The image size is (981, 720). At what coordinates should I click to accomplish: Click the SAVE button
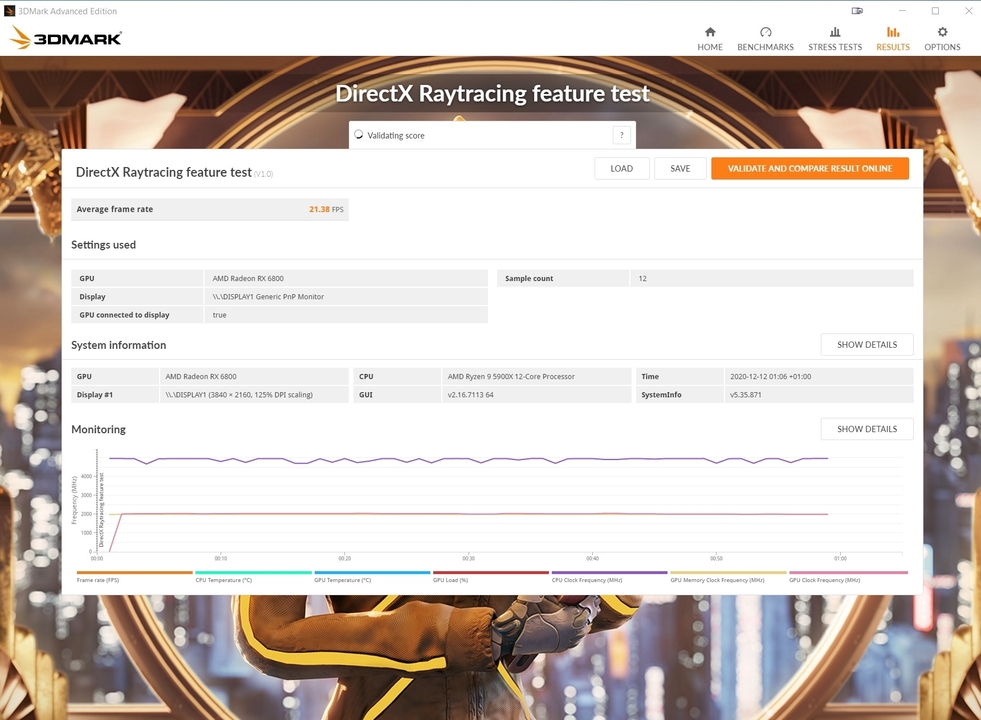coord(680,168)
